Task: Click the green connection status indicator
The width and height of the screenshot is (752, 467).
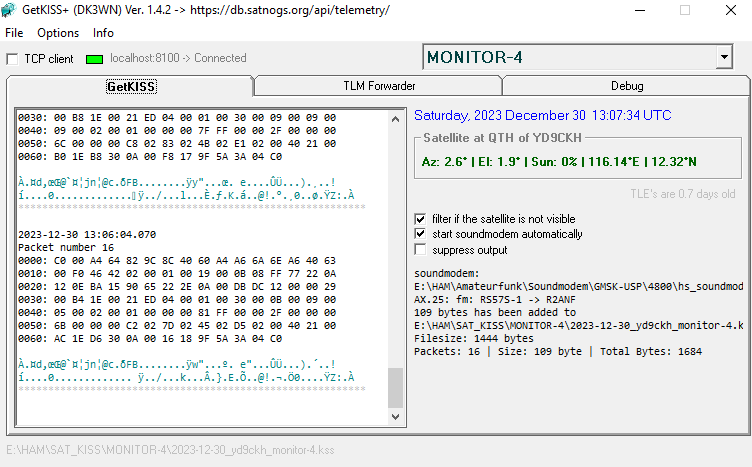Action: [x=94, y=59]
